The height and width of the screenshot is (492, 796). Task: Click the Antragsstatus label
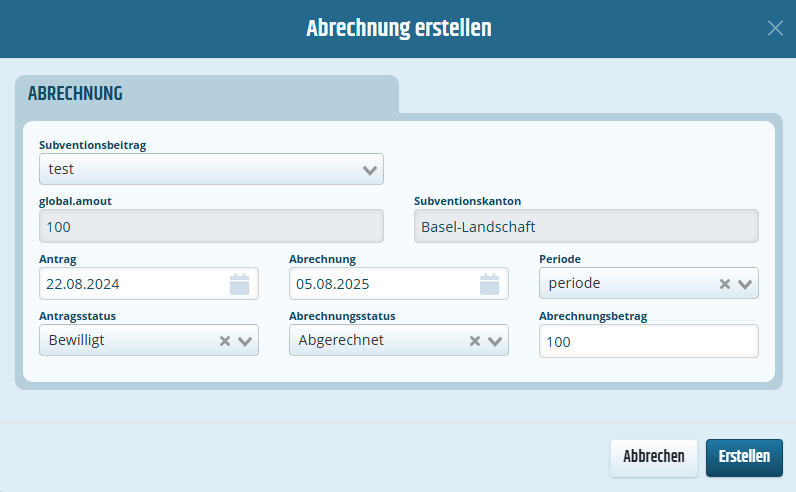click(x=77, y=316)
